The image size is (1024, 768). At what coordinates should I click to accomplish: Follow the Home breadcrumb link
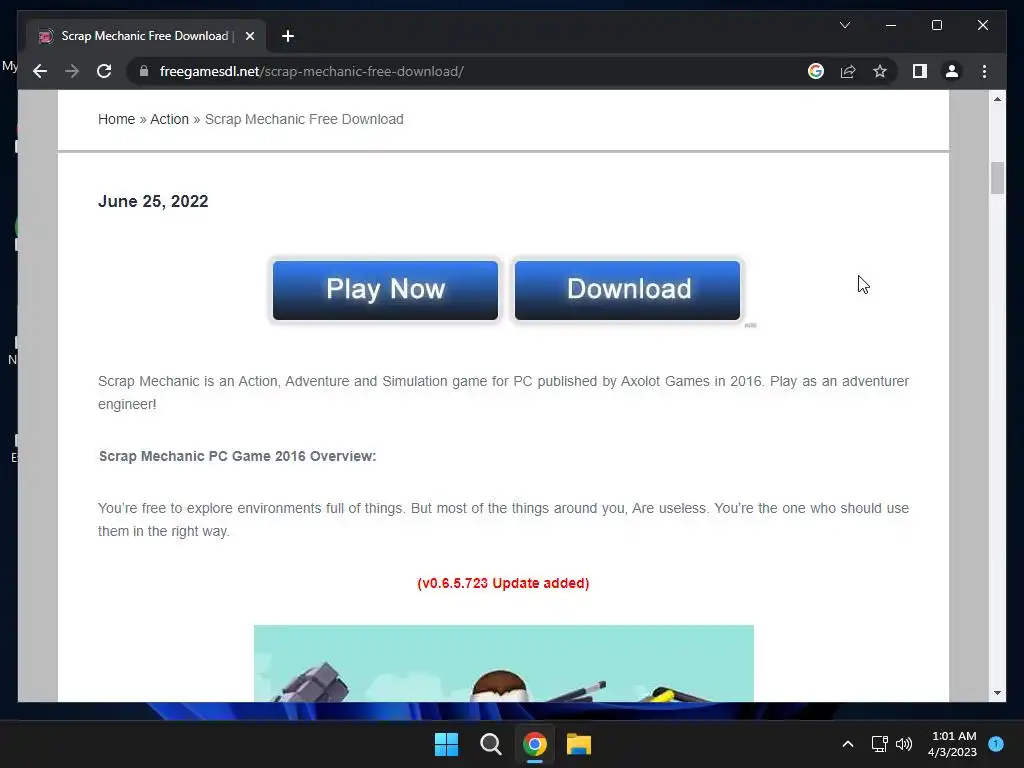click(x=116, y=120)
